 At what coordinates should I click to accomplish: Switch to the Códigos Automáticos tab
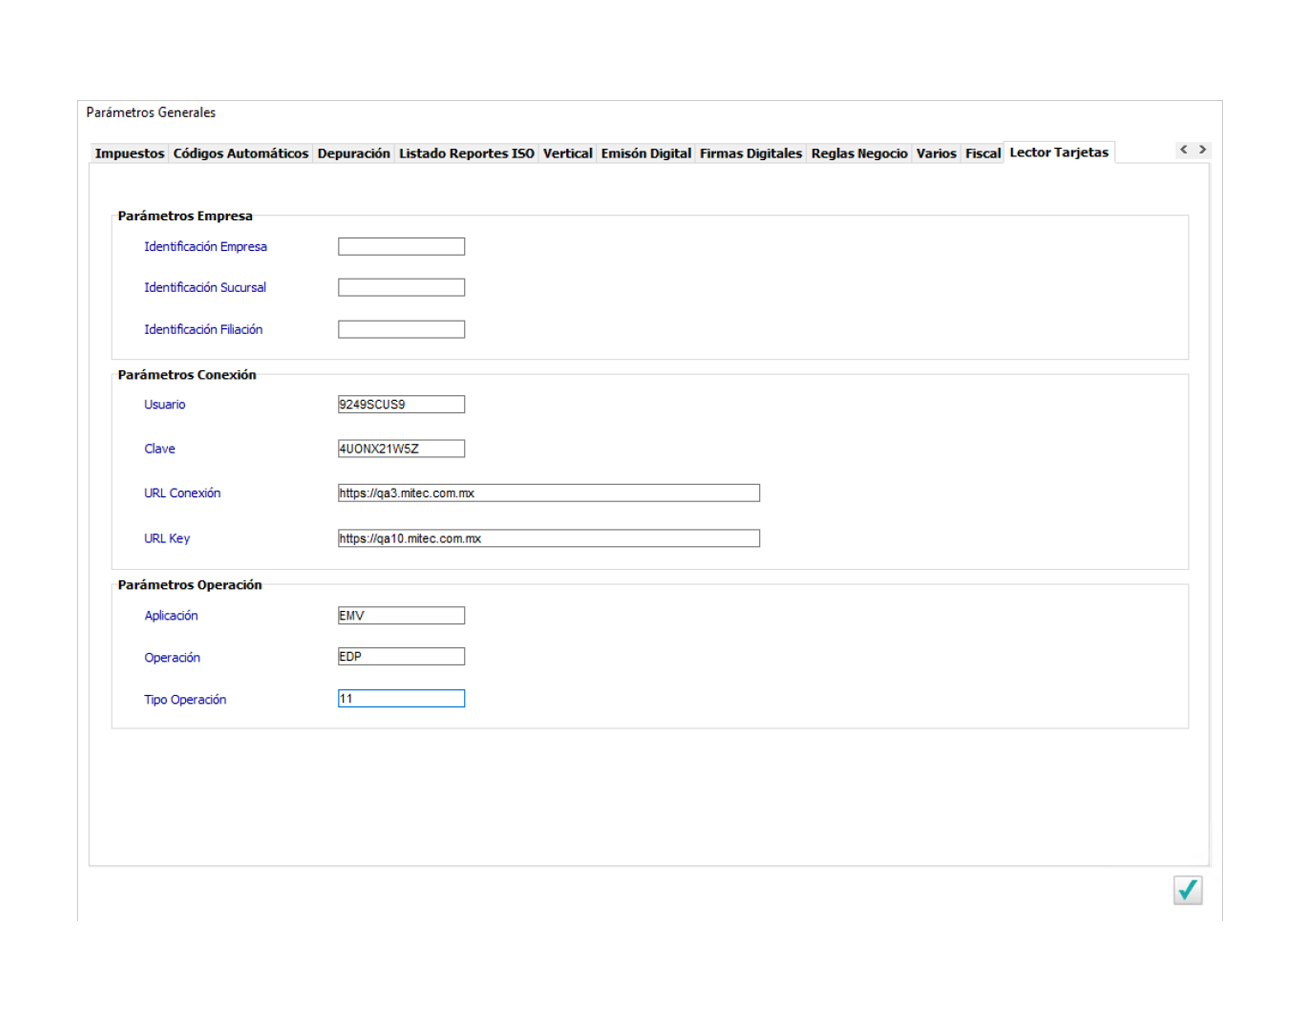tap(240, 154)
